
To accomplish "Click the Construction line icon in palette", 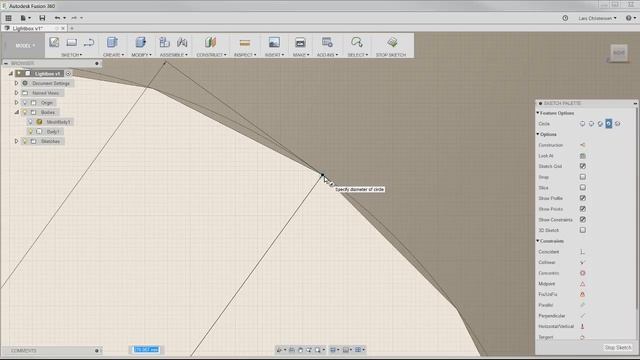I will pyautogui.click(x=582, y=145).
